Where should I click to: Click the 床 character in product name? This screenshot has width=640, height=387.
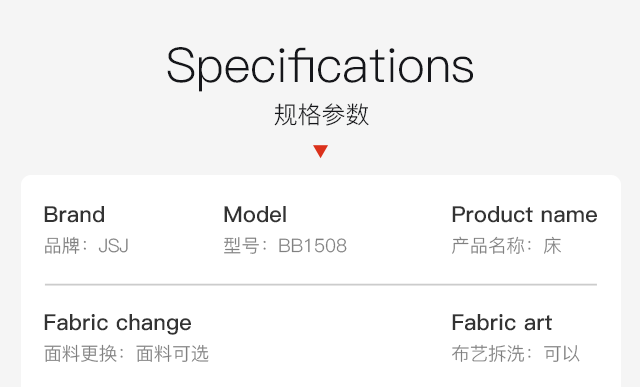[x=552, y=246]
